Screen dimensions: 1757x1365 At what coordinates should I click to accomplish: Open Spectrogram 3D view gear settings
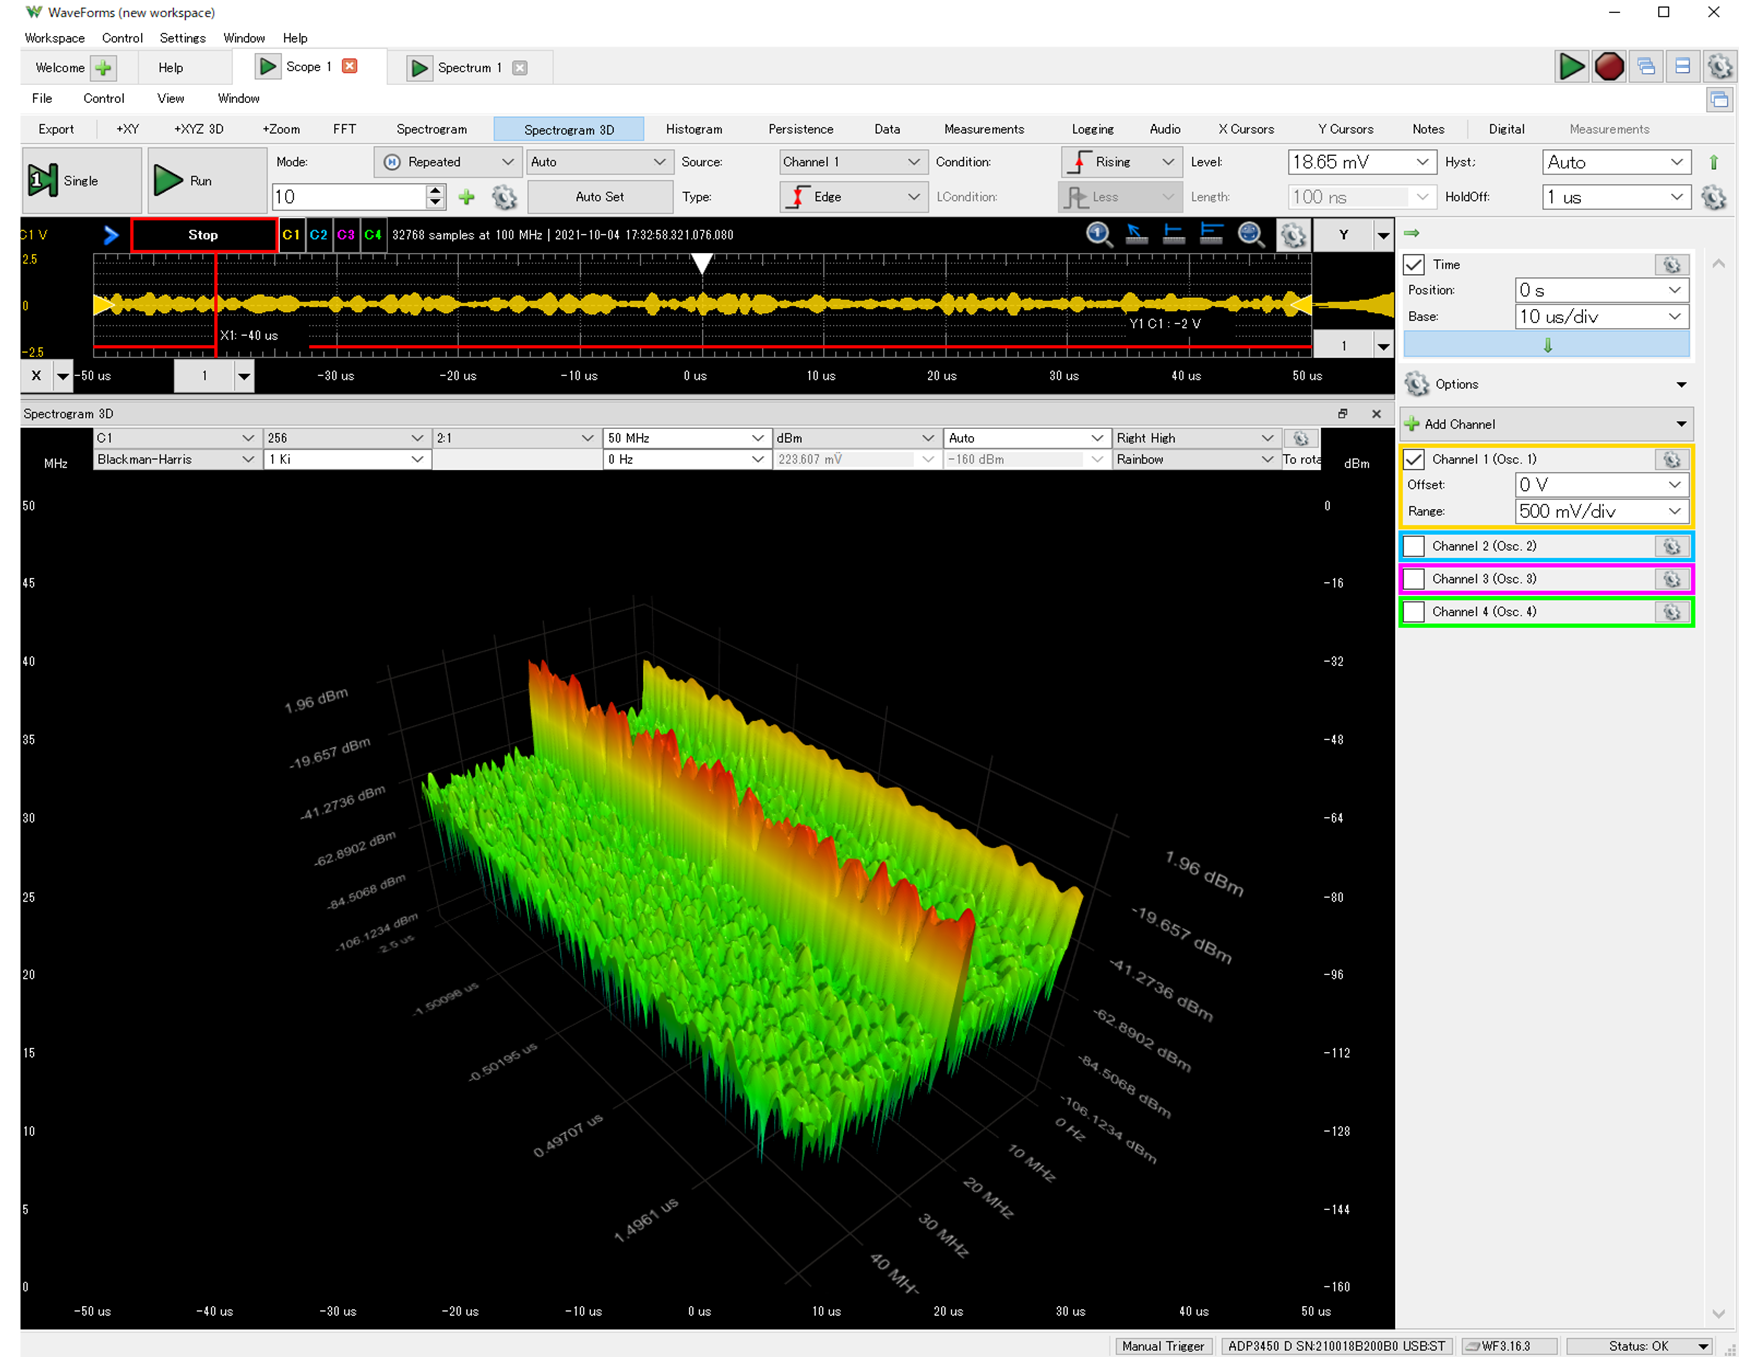coord(1300,438)
